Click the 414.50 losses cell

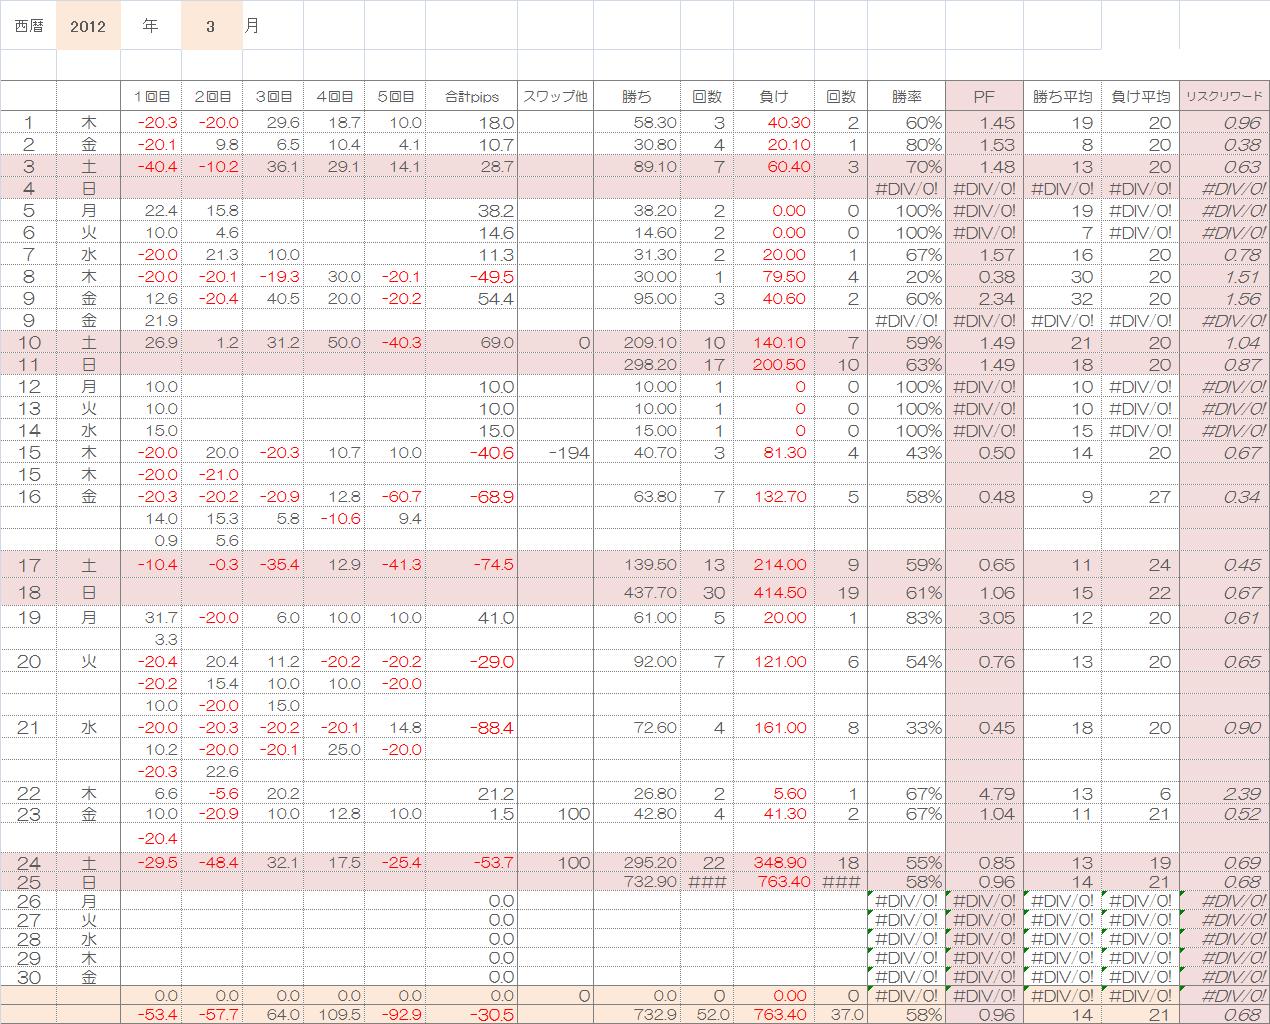point(773,592)
